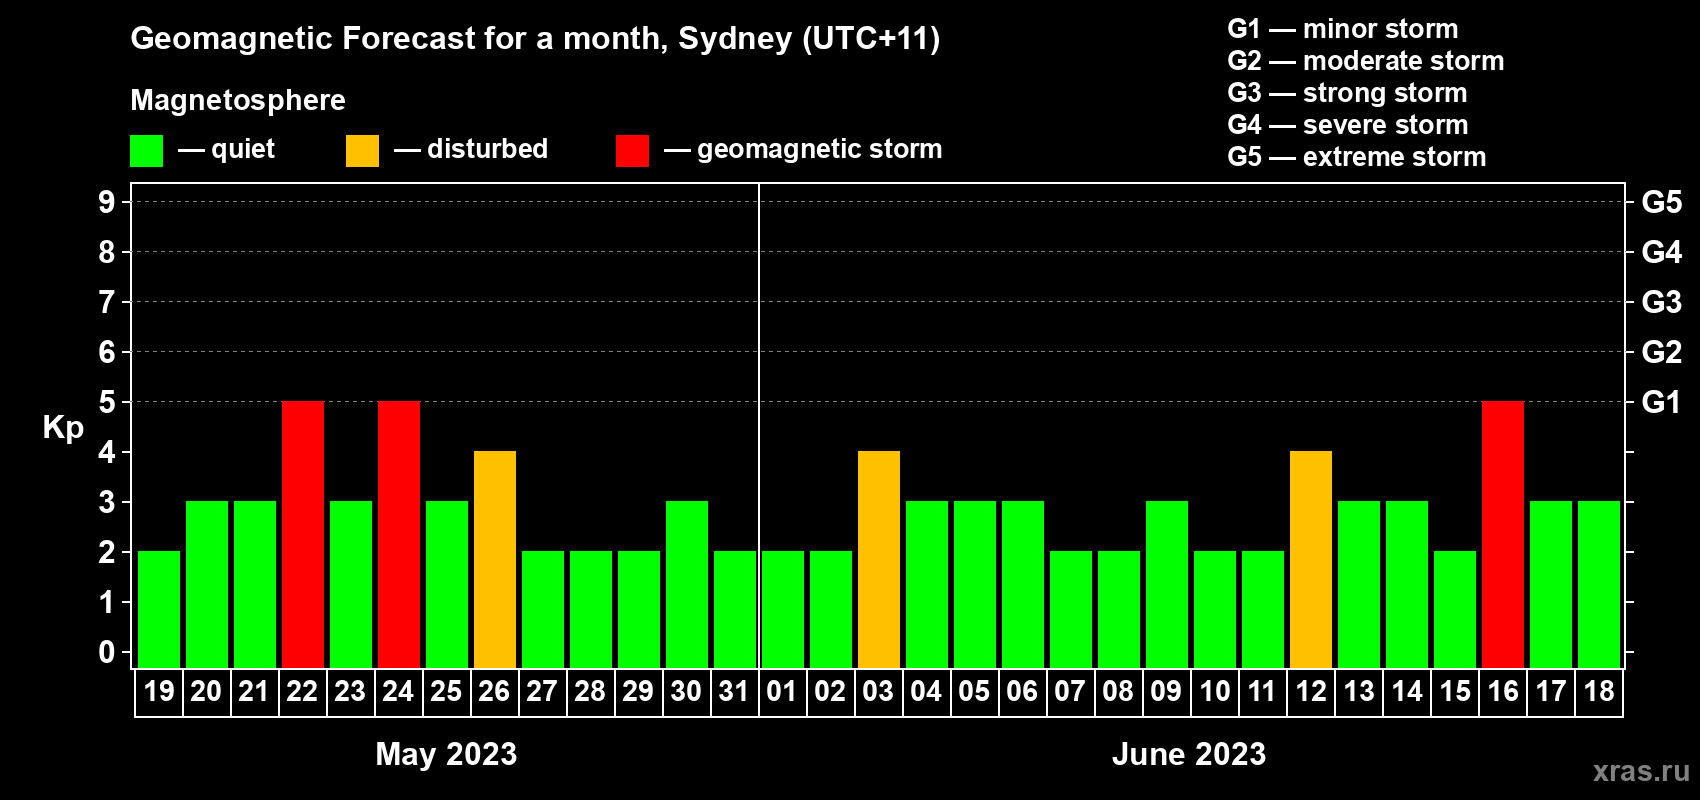The width and height of the screenshot is (1700, 800).
Task: Click the G4 right axis label
Action: pyautogui.click(x=1662, y=252)
